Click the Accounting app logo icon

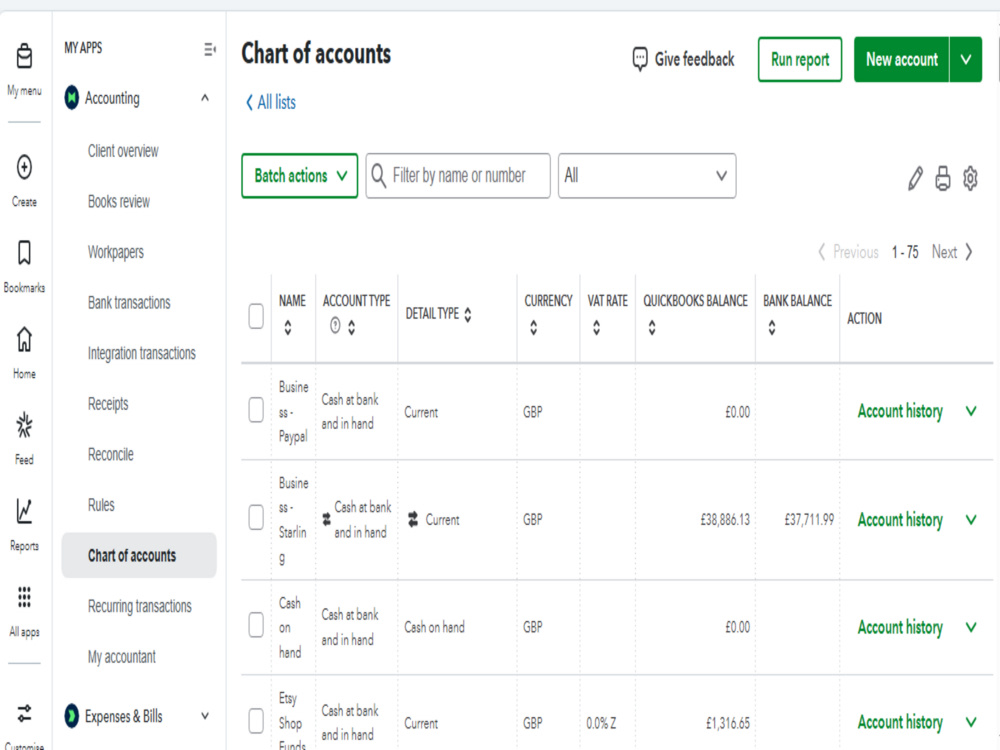[x=71, y=98]
